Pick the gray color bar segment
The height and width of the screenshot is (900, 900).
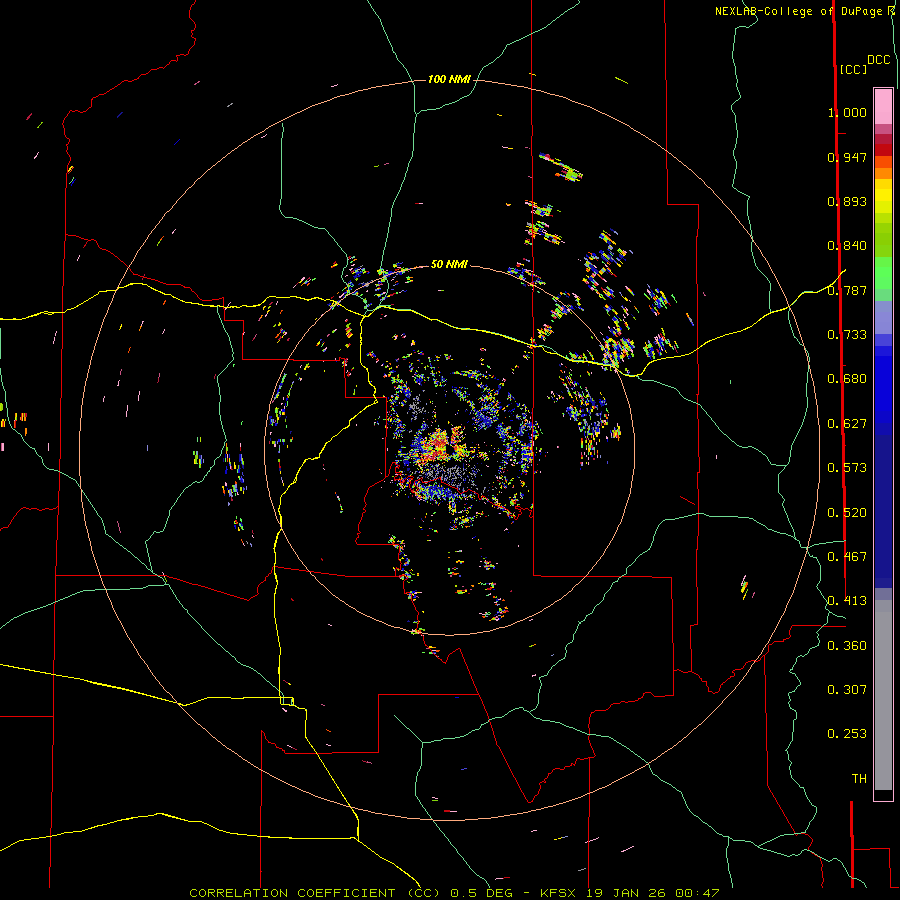(x=883, y=695)
